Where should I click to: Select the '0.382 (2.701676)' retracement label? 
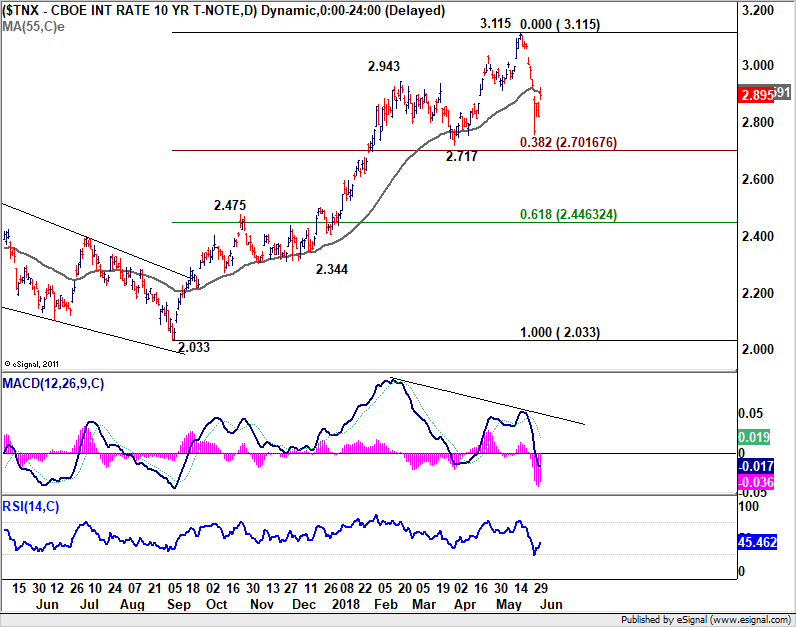568,142
